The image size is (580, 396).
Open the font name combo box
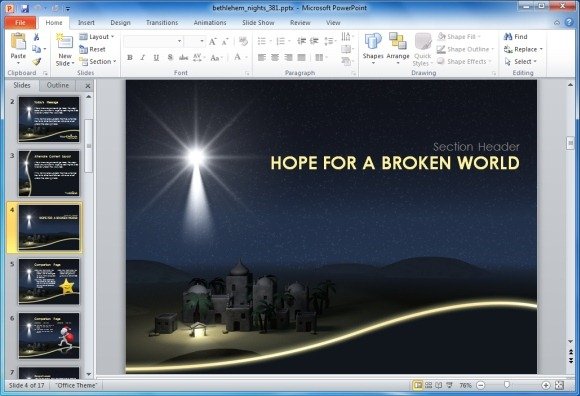tap(153, 41)
